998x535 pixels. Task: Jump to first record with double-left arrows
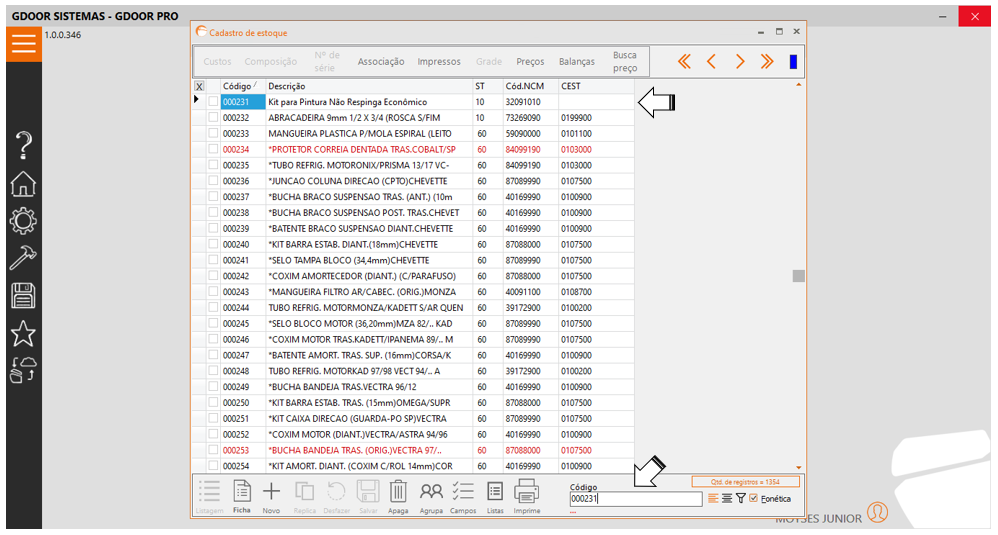[x=684, y=62]
